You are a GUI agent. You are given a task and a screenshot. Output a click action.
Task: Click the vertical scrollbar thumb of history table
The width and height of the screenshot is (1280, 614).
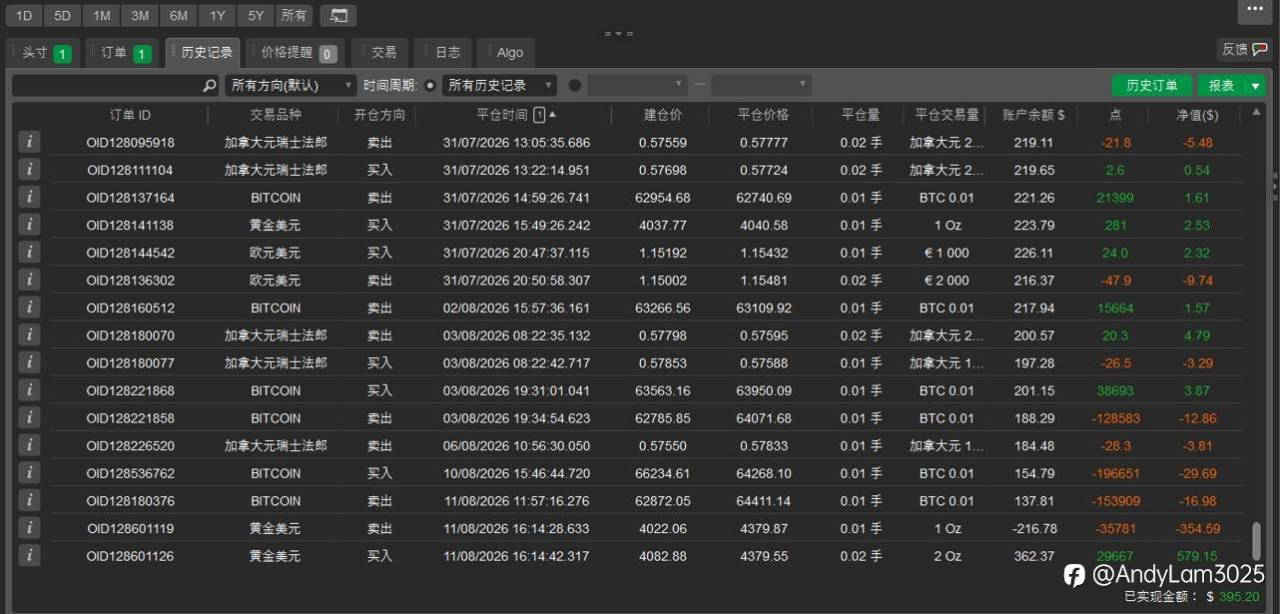click(x=1256, y=540)
